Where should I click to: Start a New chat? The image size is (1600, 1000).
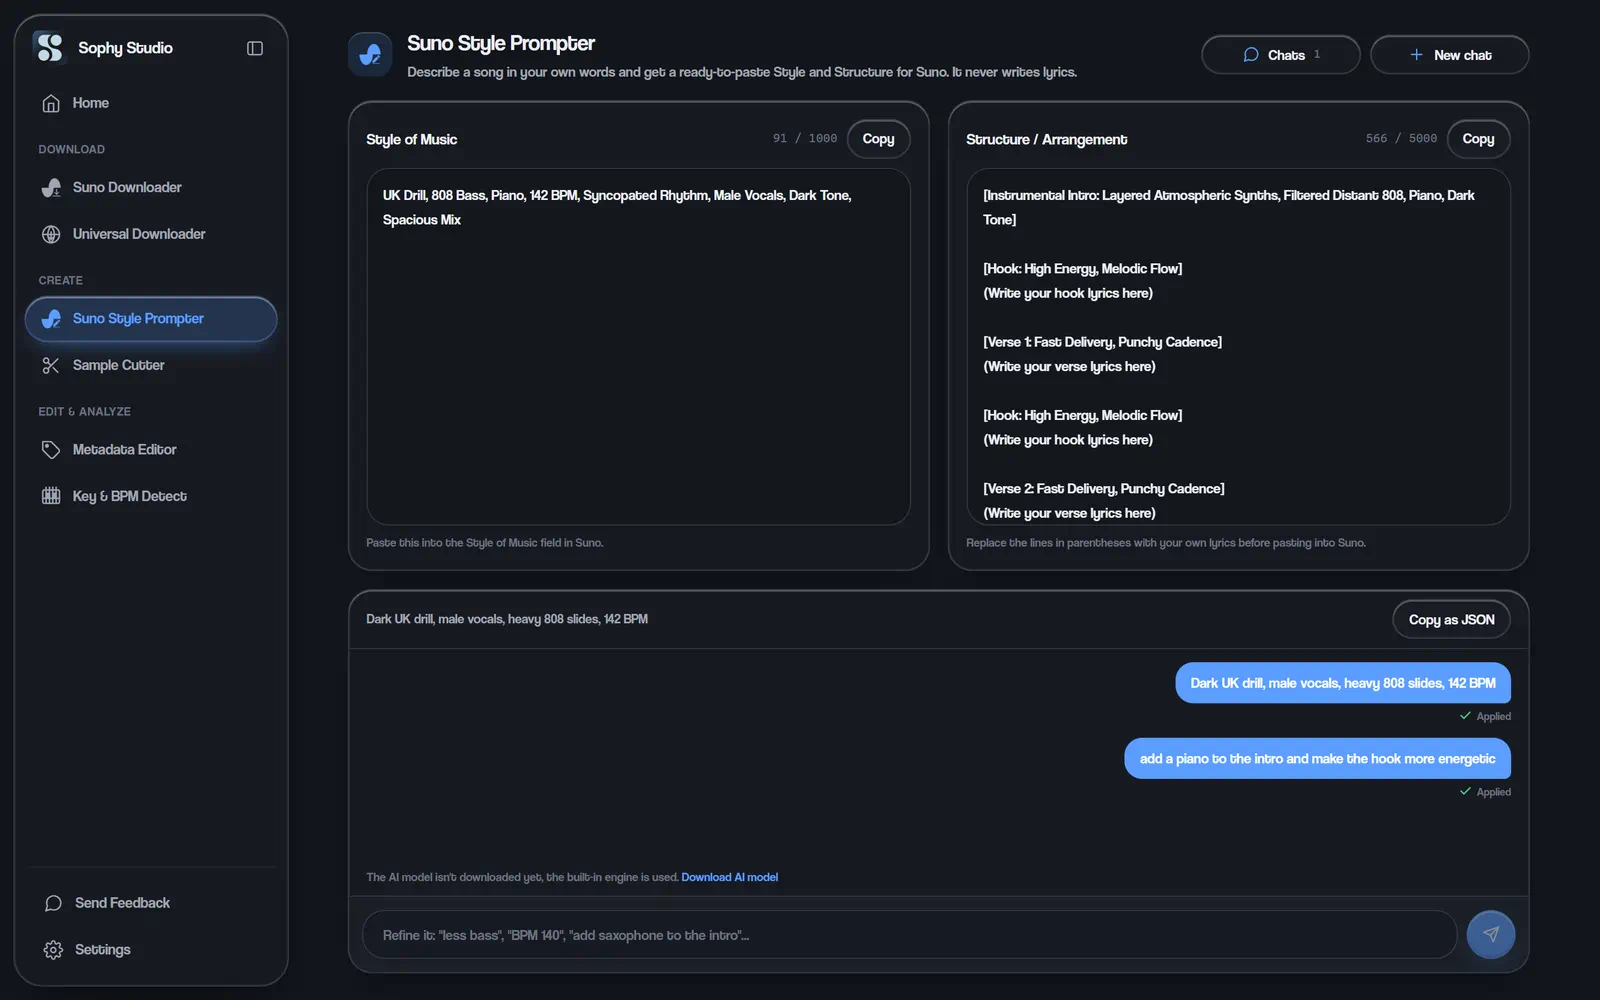[x=1449, y=55]
